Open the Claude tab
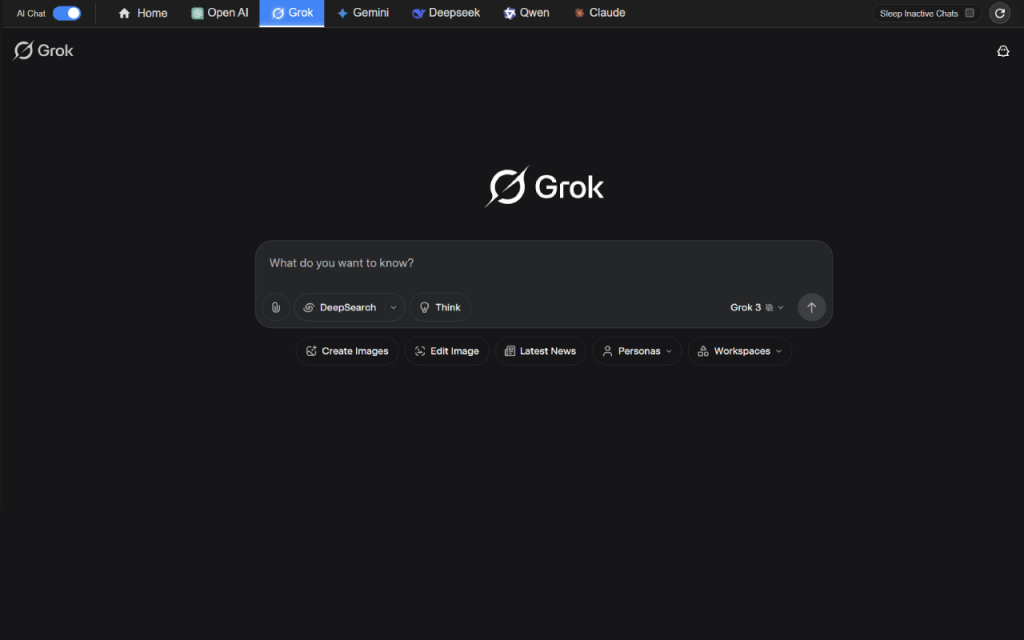 pyautogui.click(x=600, y=13)
